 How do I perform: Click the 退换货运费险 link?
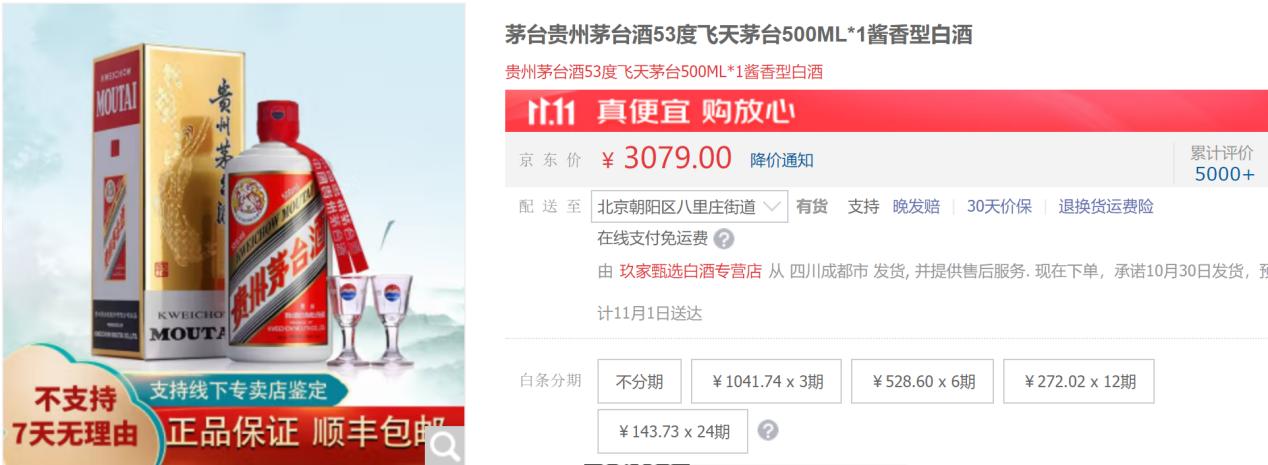click(1106, 207)
